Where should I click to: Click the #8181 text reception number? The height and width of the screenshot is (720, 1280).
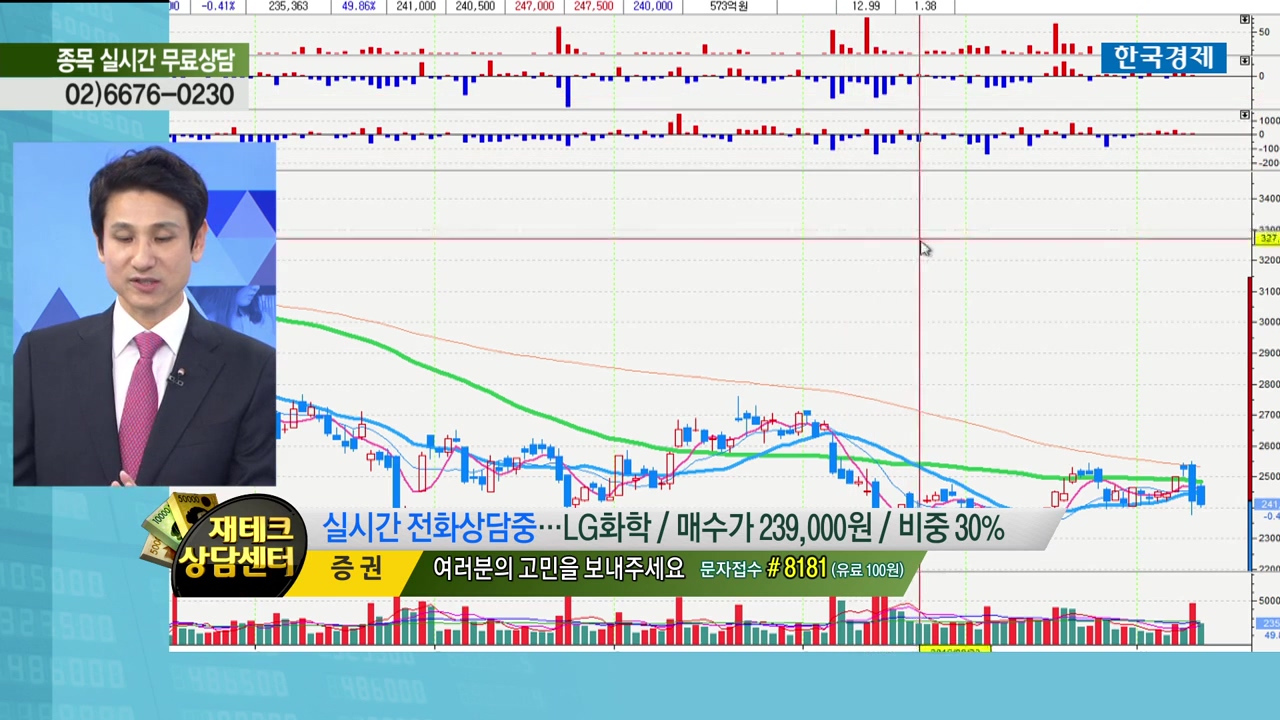pyautogui.click(x=796, y=569)
